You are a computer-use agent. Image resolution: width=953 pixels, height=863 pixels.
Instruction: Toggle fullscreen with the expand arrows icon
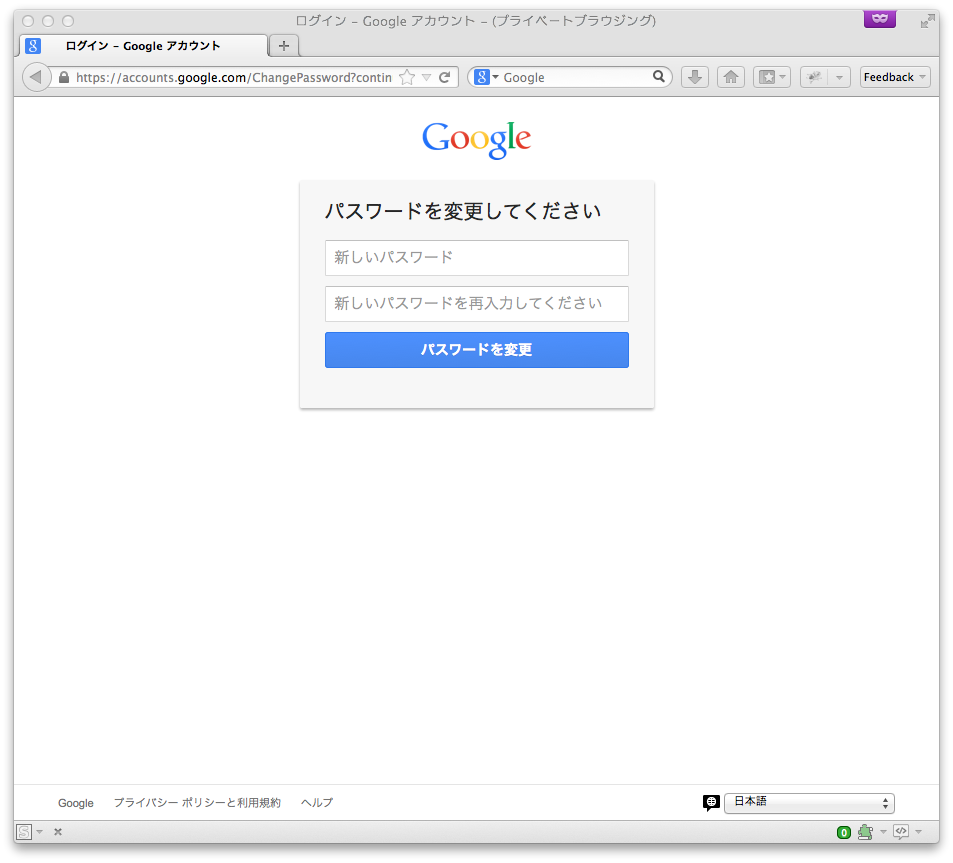point(927,21)
